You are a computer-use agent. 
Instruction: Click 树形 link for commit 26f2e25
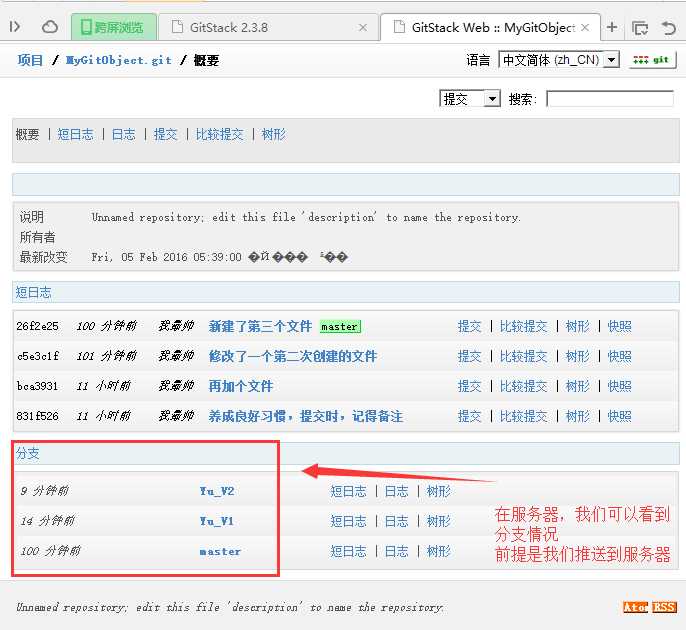coord(578,326)
